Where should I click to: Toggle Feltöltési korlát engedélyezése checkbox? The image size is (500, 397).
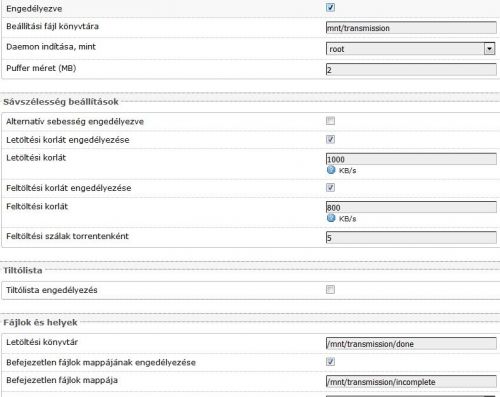(x=330, y=187)
